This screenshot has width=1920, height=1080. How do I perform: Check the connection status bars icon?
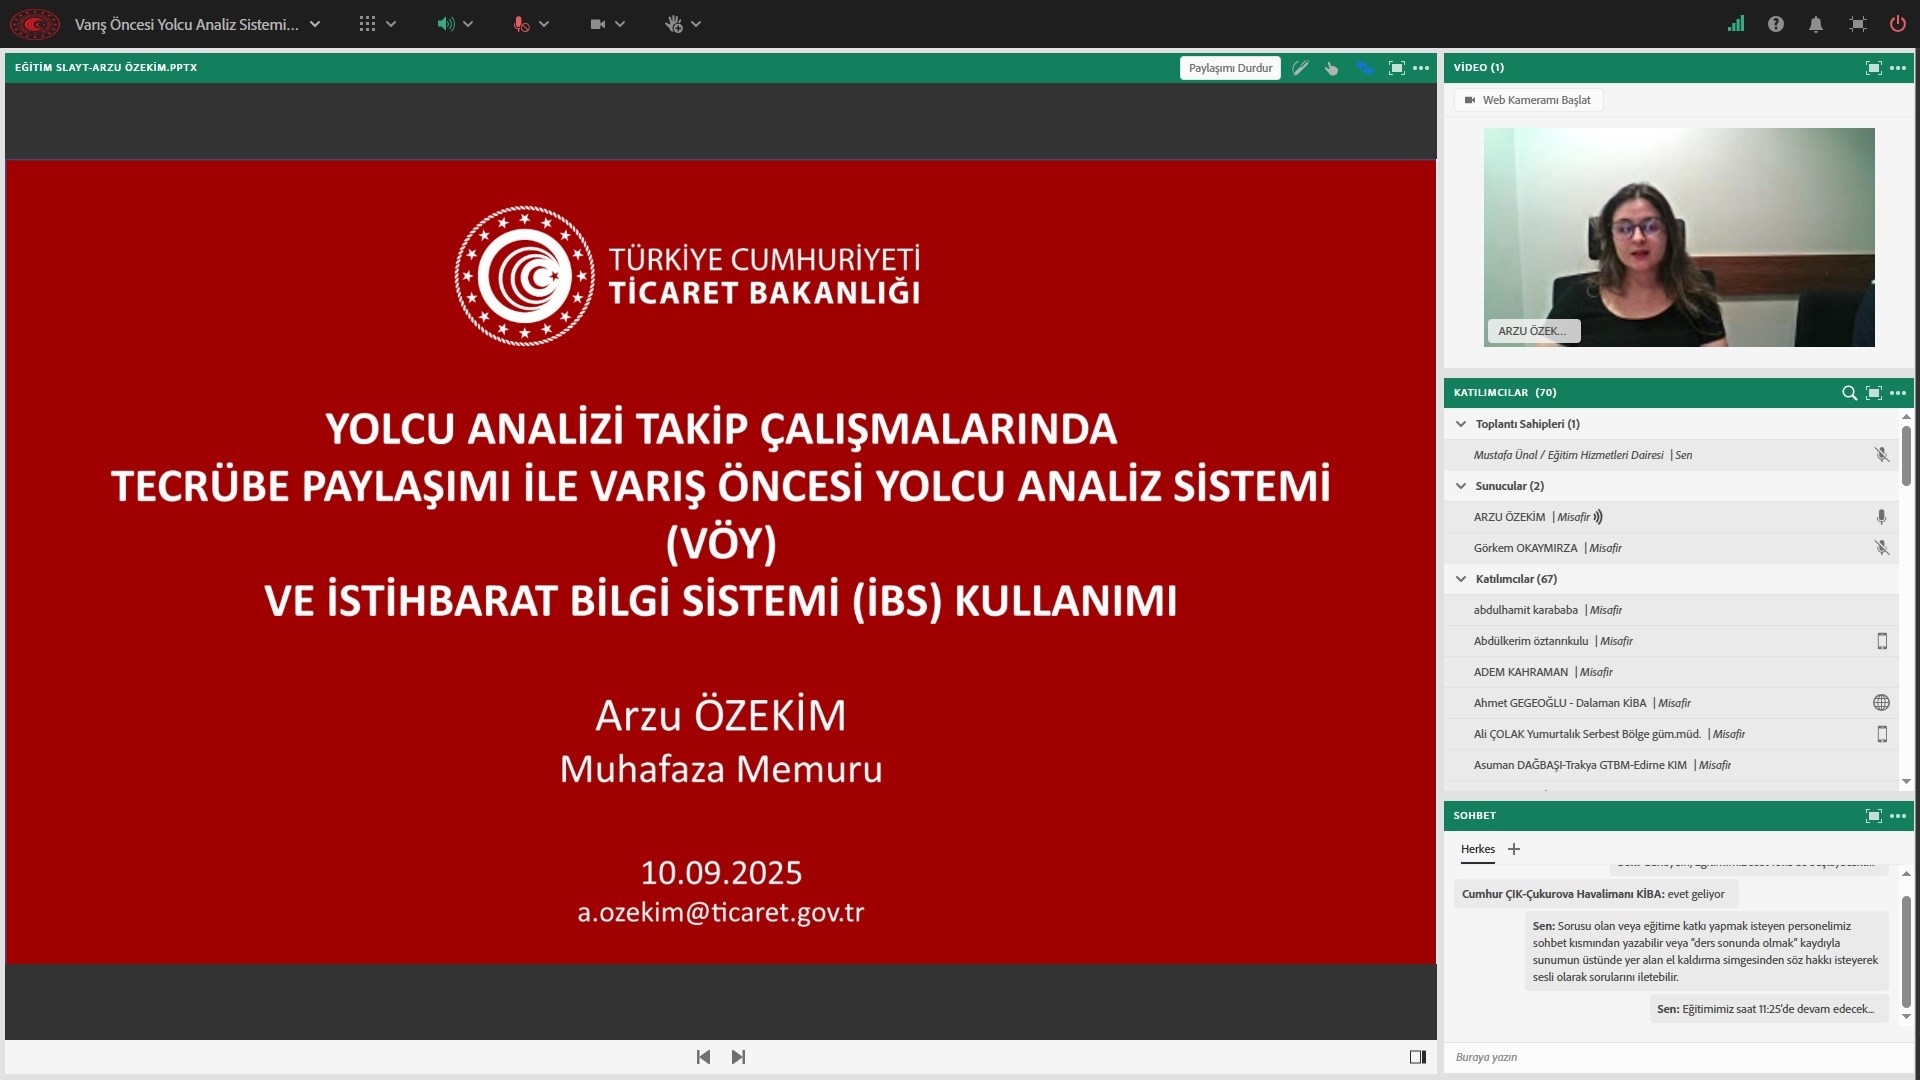(1736, 24)
